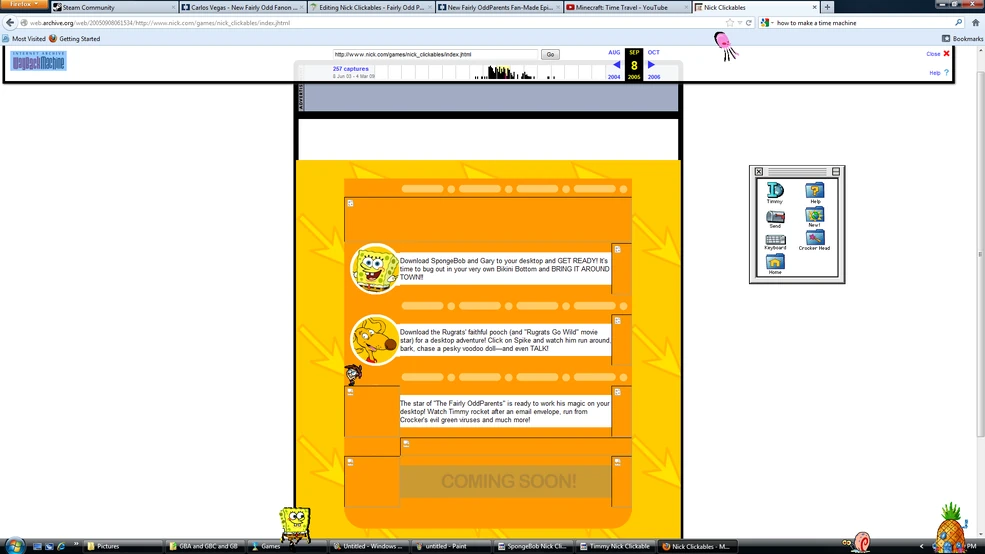Click the SpongeBob character standing on the taskbar
Image resolution: width=985 pixels, height=554 pixels.
[x=295, y=524]
